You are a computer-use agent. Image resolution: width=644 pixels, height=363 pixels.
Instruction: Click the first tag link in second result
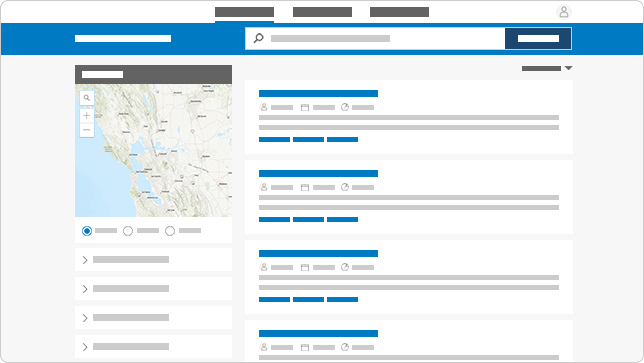(274, 220)
